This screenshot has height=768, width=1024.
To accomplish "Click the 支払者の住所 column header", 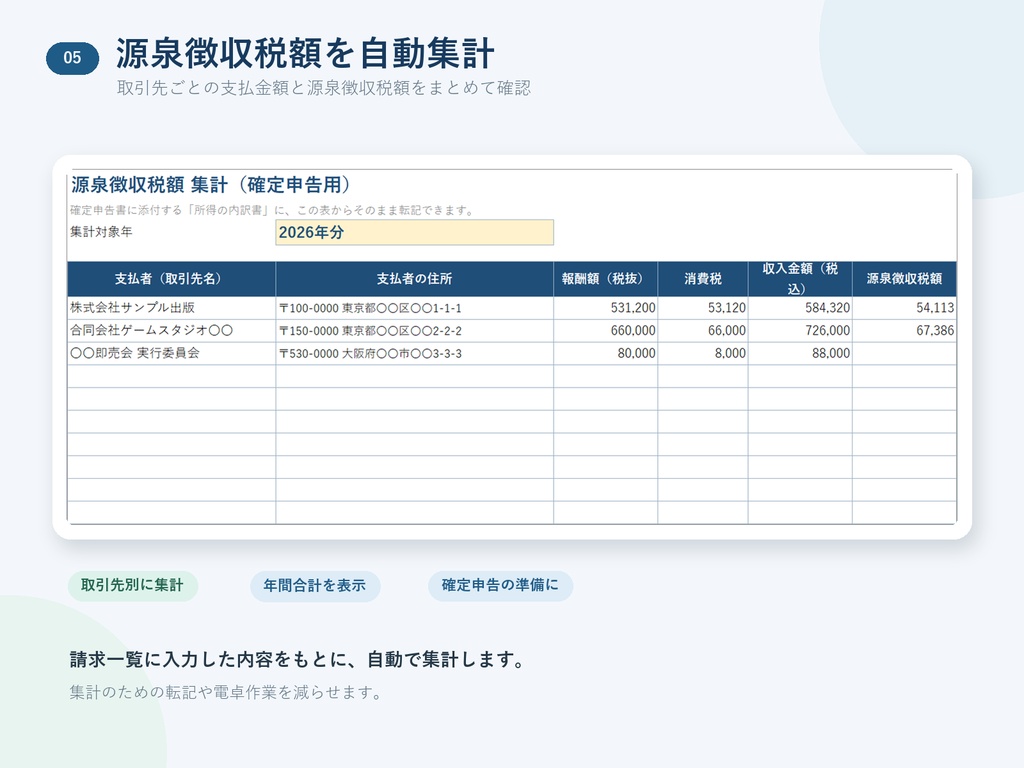I will click(x=415, y=279).
